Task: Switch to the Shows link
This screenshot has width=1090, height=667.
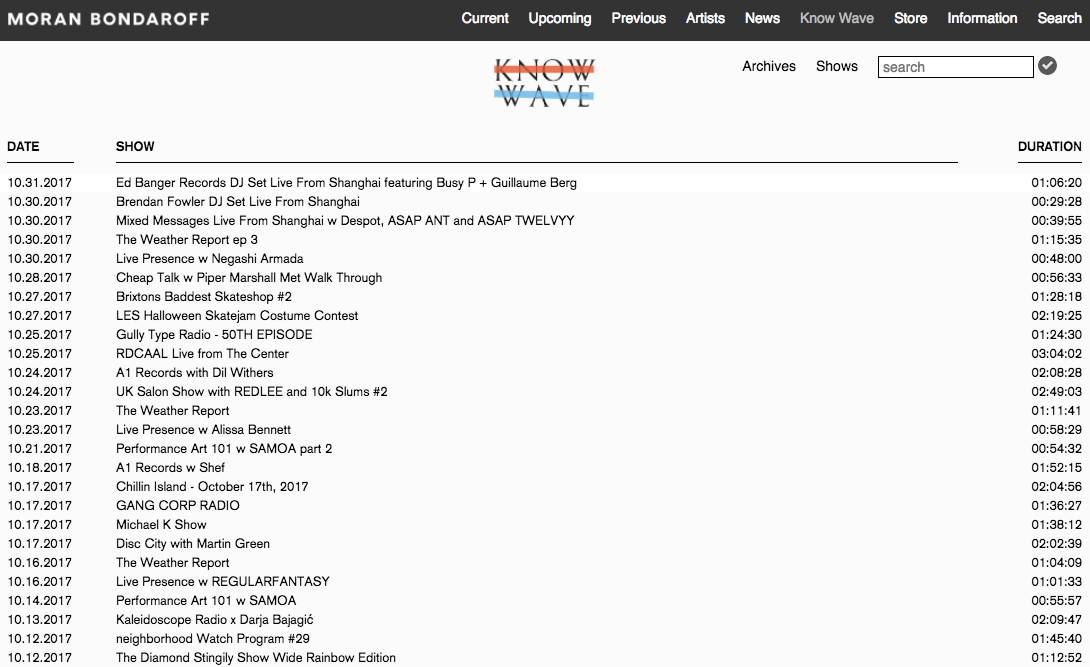Action: click(836, 67)
